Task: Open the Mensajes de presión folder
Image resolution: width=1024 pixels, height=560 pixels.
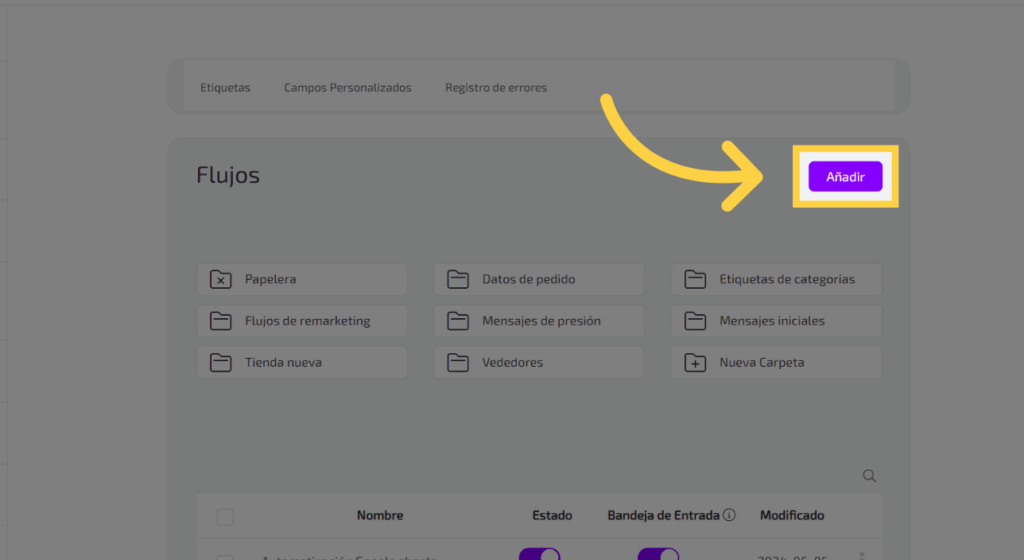Action: coord(538,321)
